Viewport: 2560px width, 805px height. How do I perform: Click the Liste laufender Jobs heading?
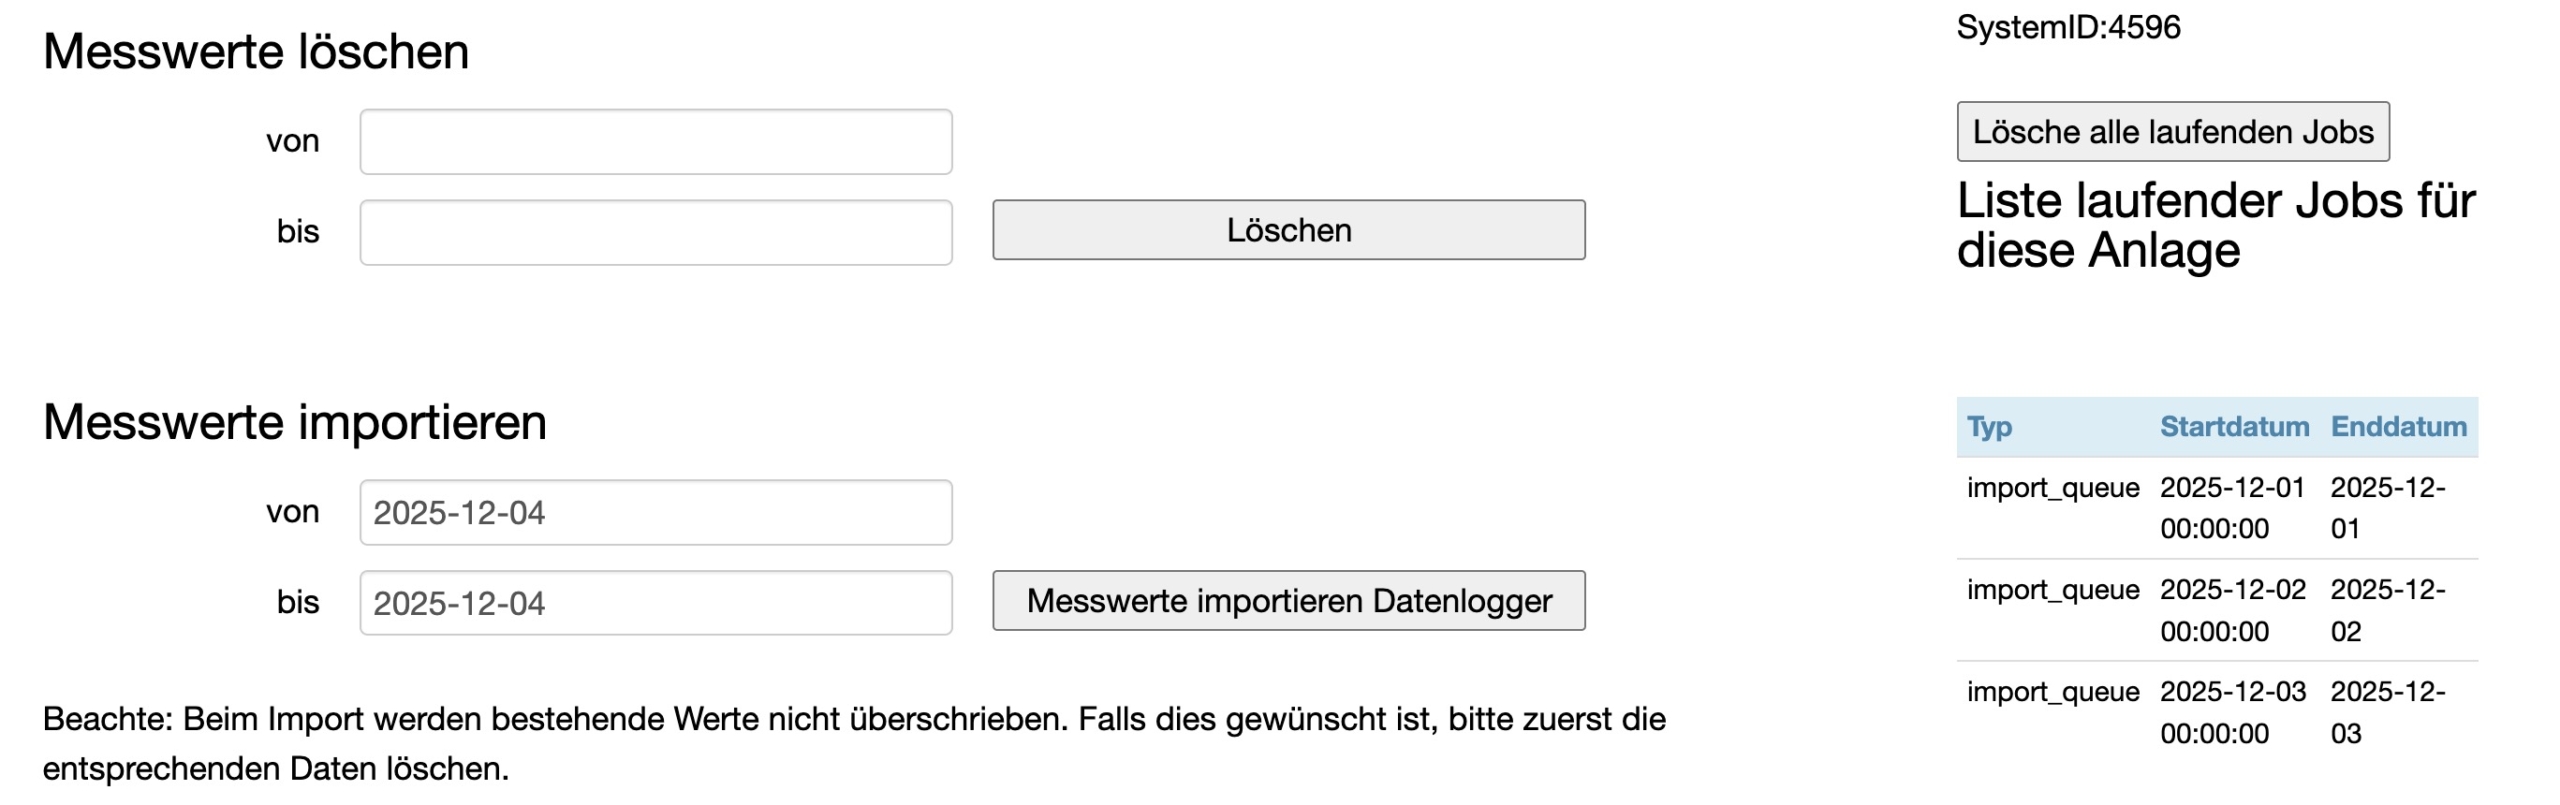click(2214, 226)
